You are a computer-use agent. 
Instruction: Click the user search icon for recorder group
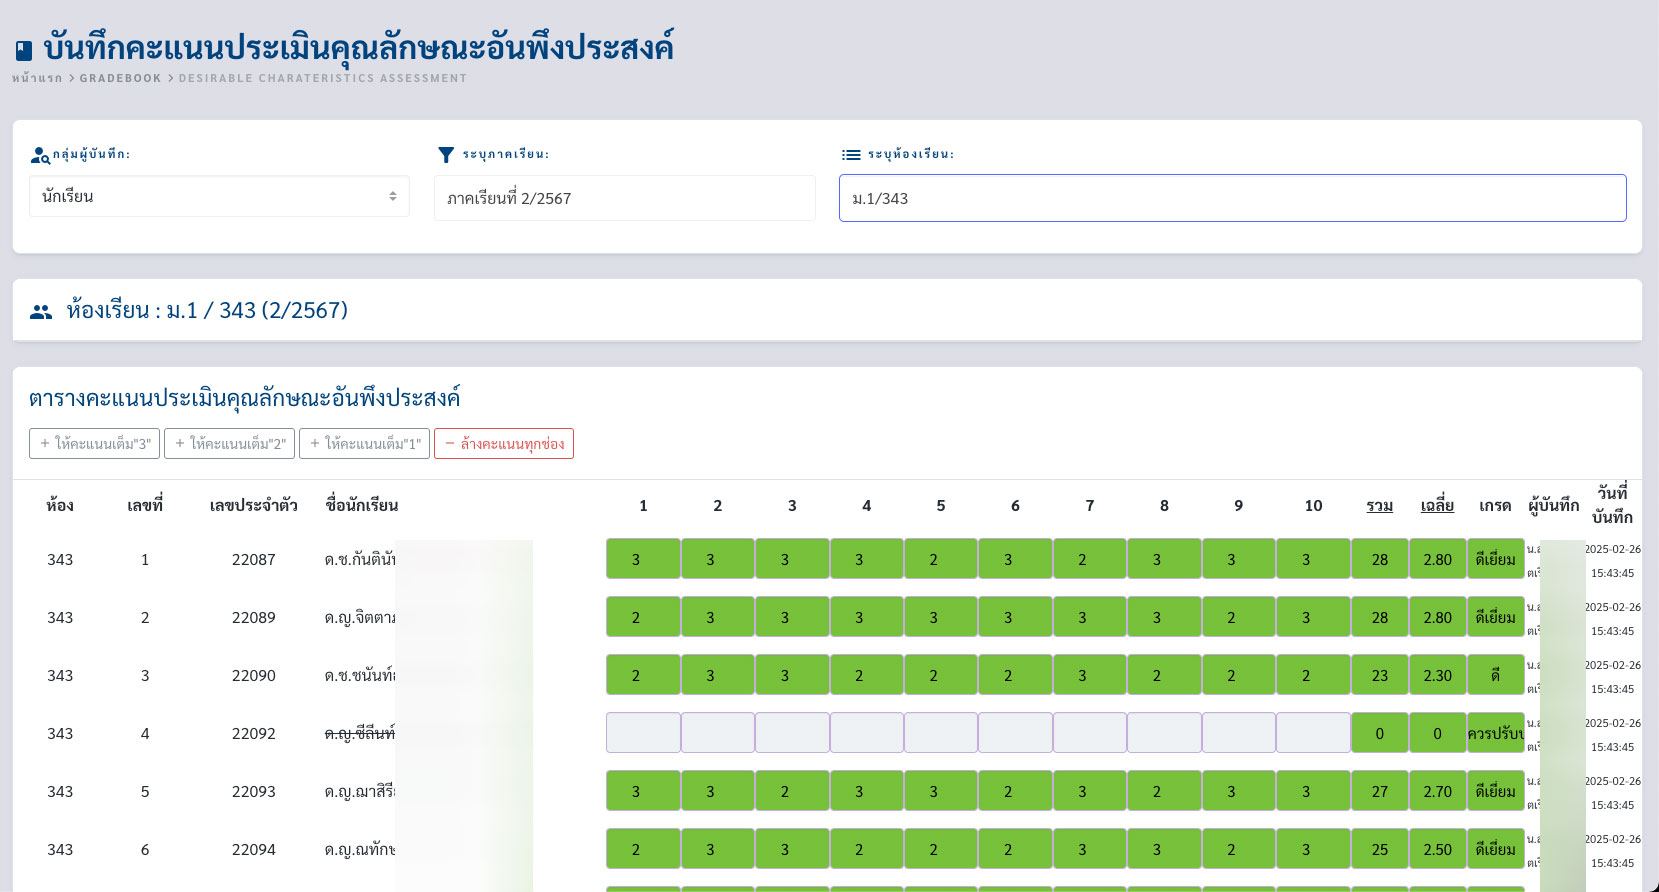(x=40, y=155)
